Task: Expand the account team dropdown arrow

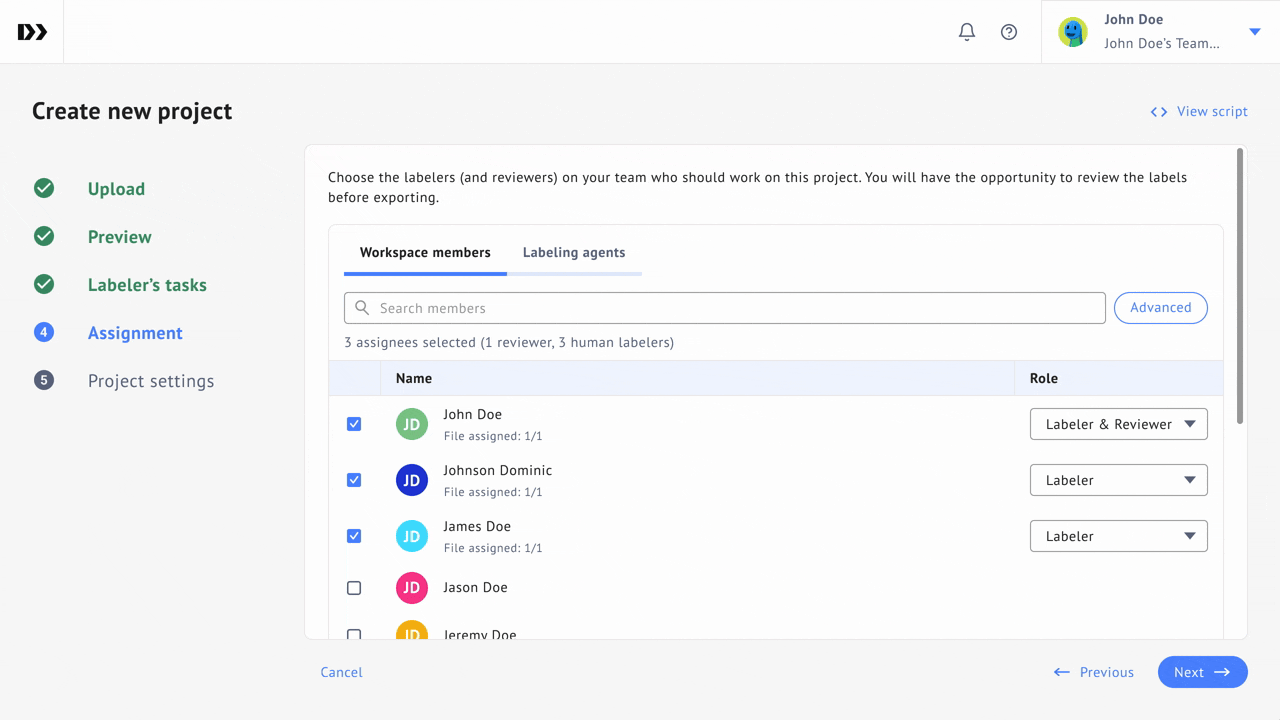Action: point(1255,32)
